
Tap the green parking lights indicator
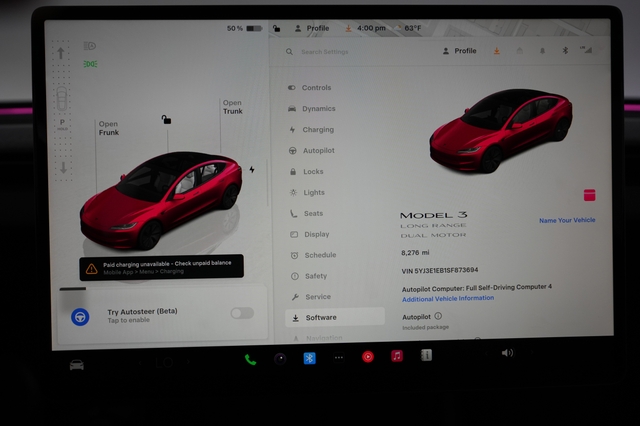[x=90, y=64]
